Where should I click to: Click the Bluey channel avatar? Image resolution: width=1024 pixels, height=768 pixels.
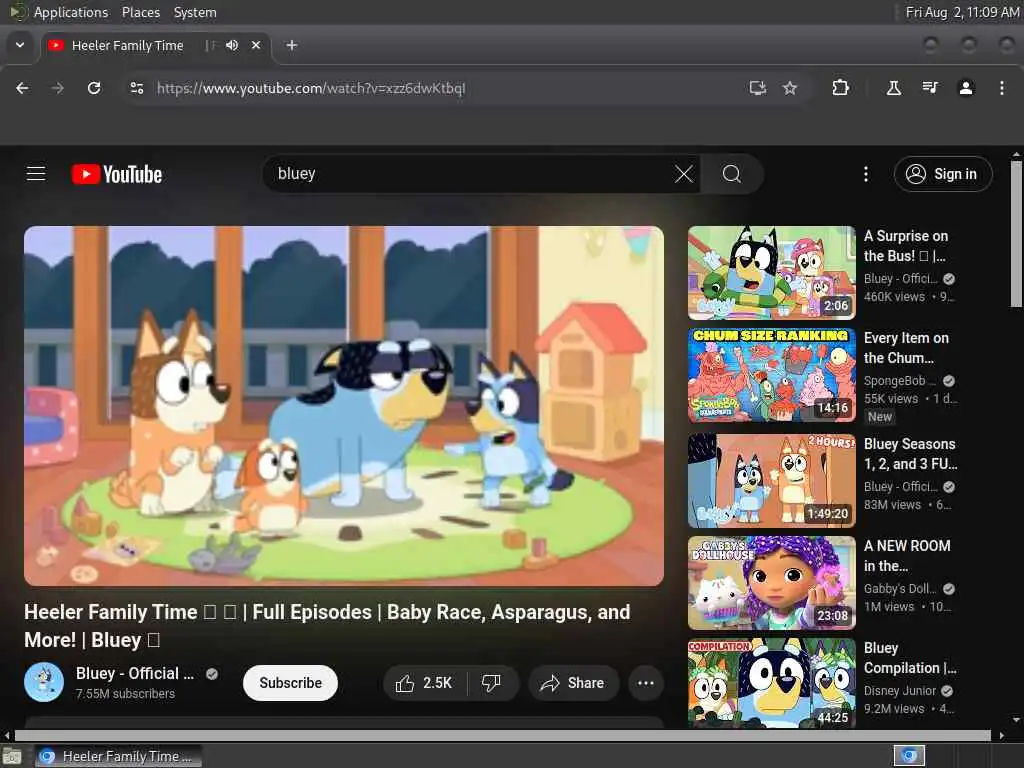click(44, 682)
